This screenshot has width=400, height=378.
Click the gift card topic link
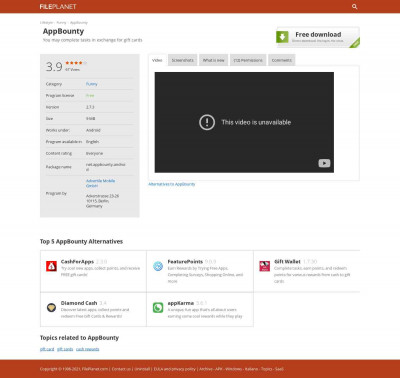[47, 349]
